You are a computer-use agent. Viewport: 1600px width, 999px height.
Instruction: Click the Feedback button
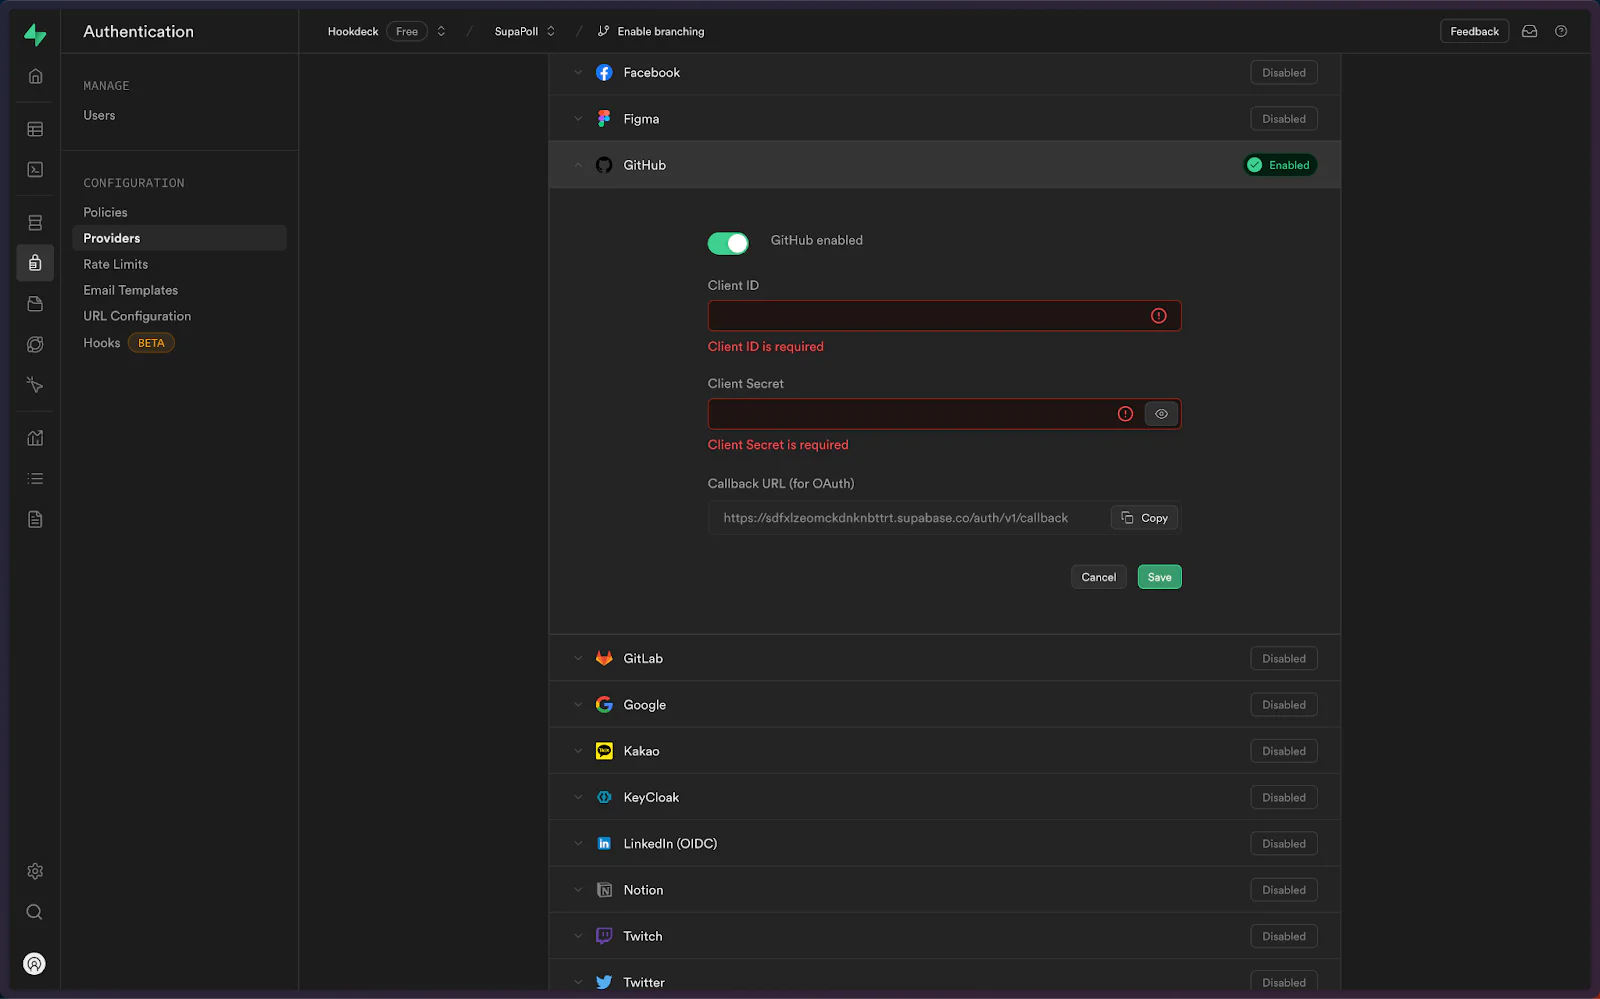click(1474, 31)
